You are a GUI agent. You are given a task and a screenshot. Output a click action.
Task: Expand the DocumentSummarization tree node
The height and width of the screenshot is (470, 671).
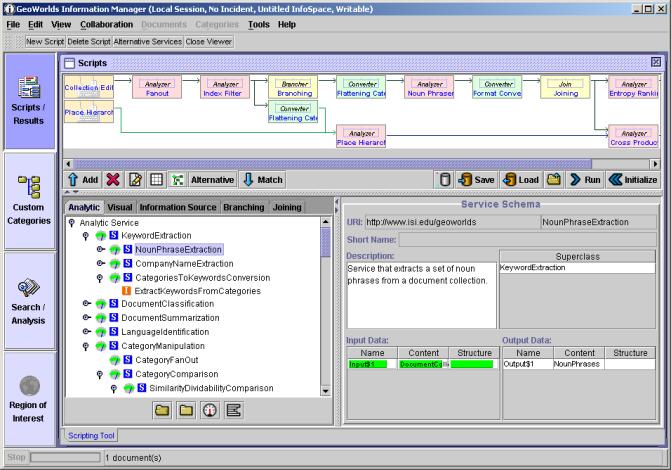(87, 318)
